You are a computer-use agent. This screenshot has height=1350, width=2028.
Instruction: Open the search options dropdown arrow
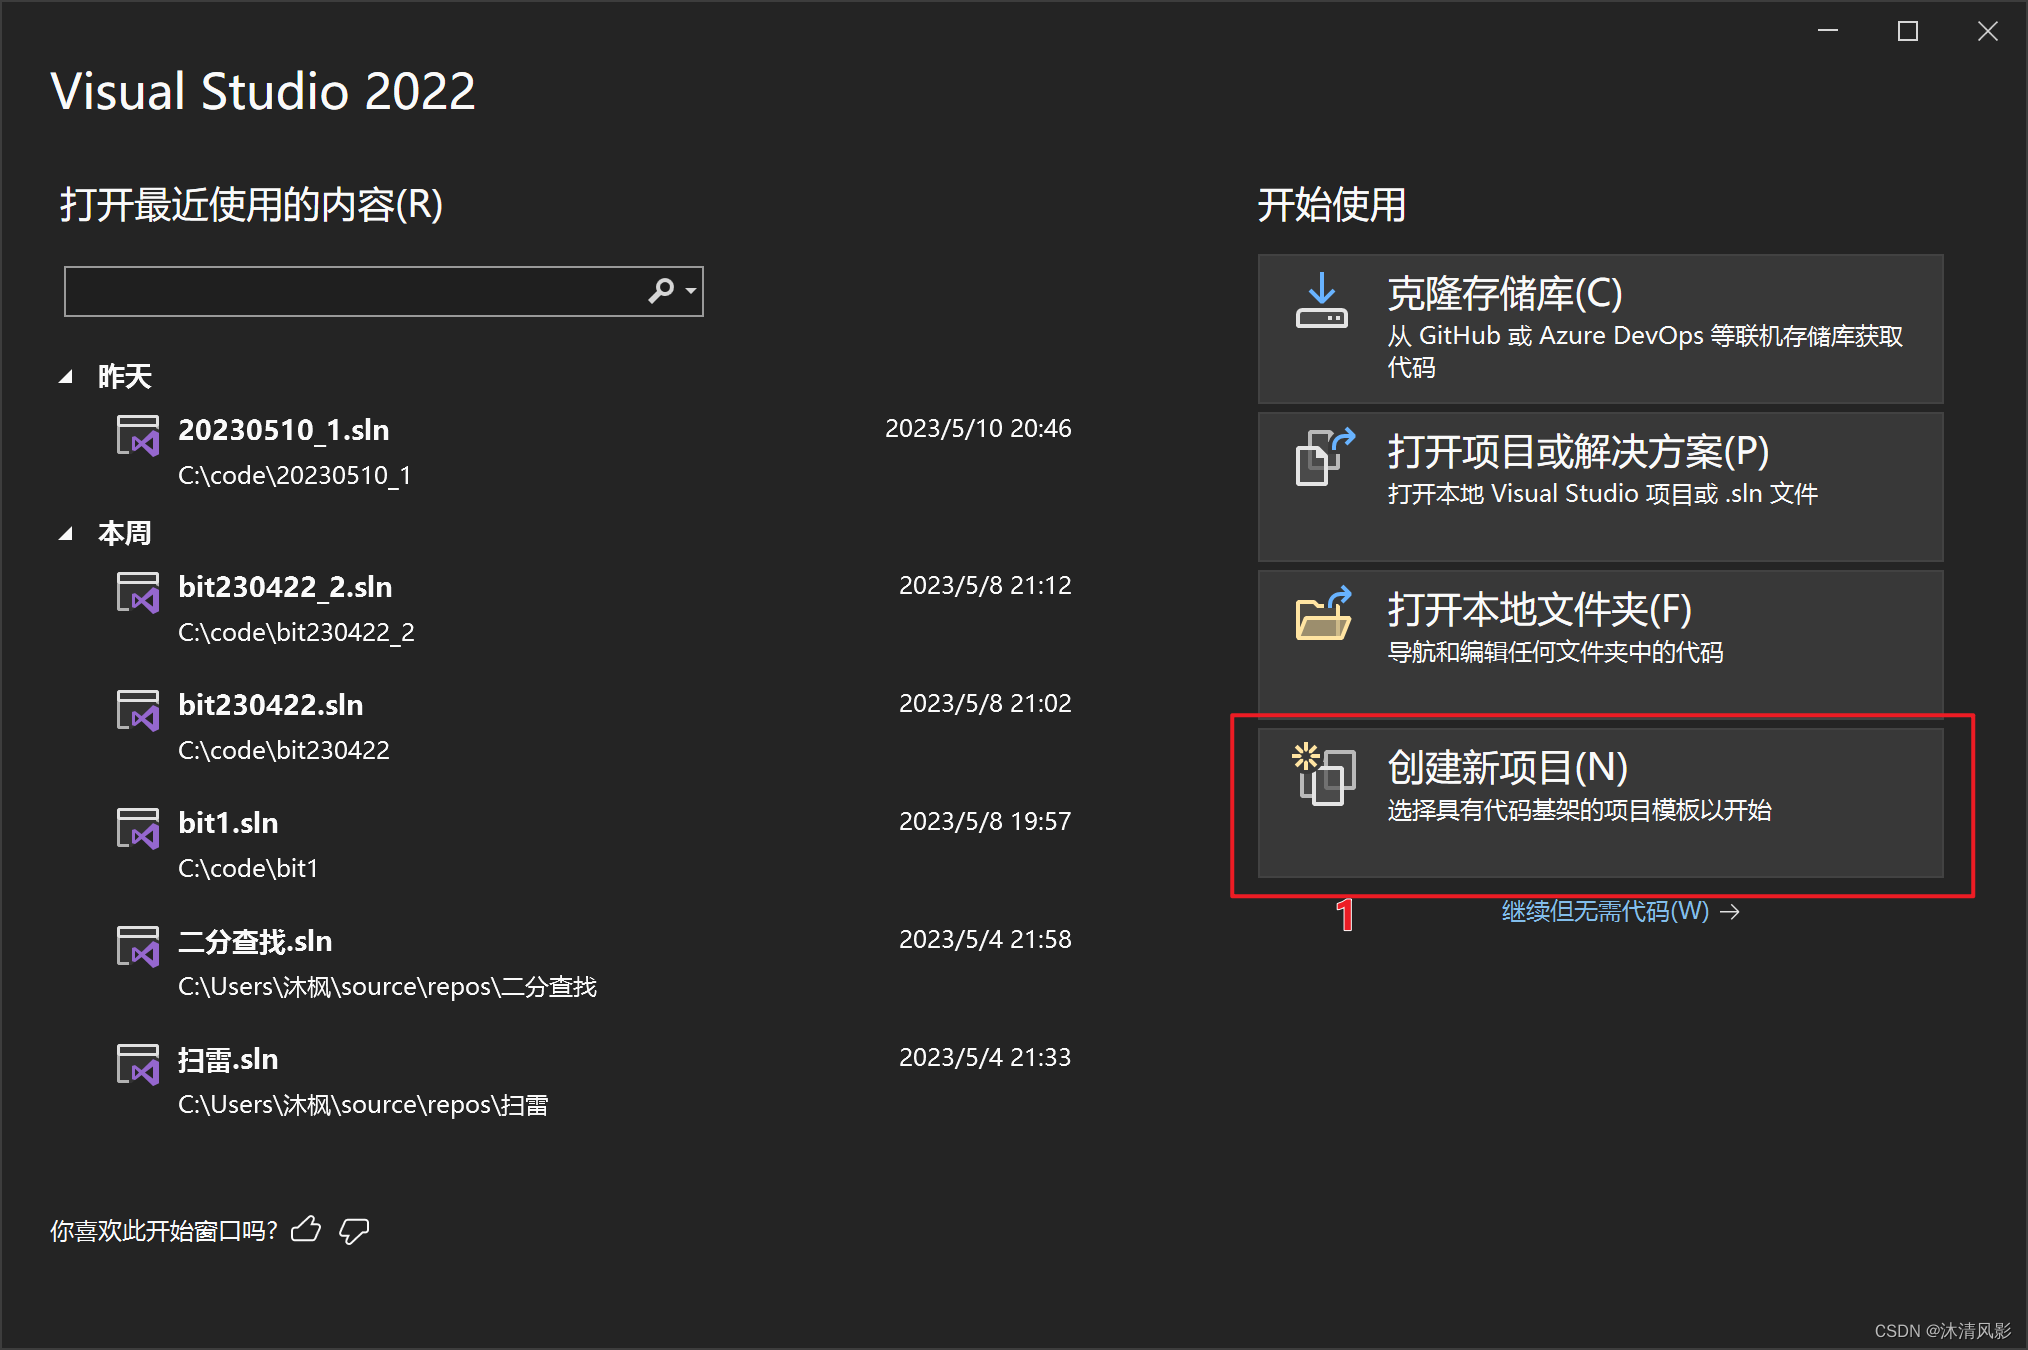(x=691, y=291)
